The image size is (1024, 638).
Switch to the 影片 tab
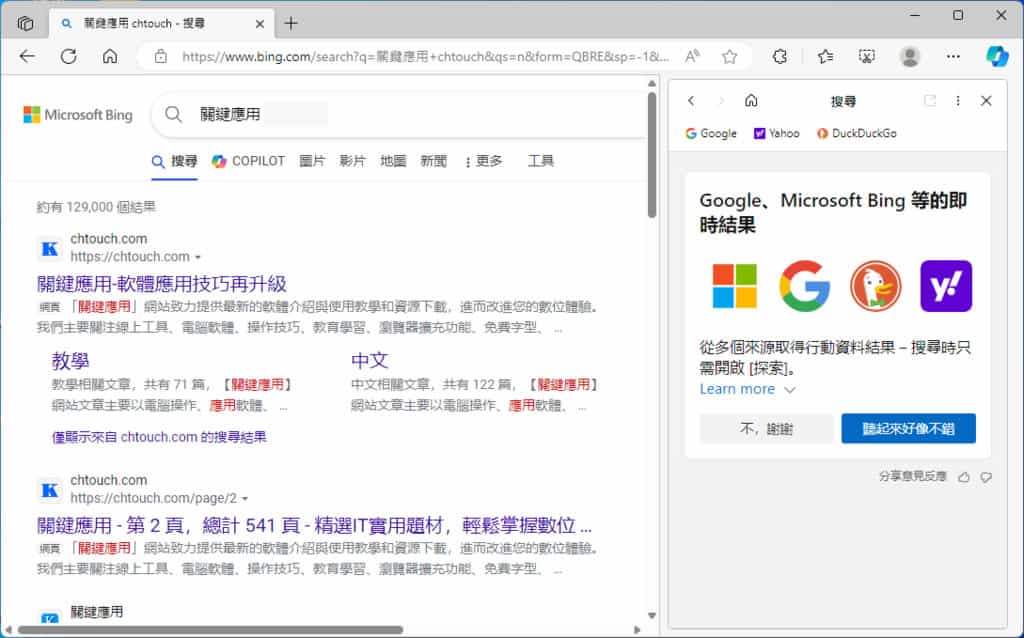(x=353, y=161)
